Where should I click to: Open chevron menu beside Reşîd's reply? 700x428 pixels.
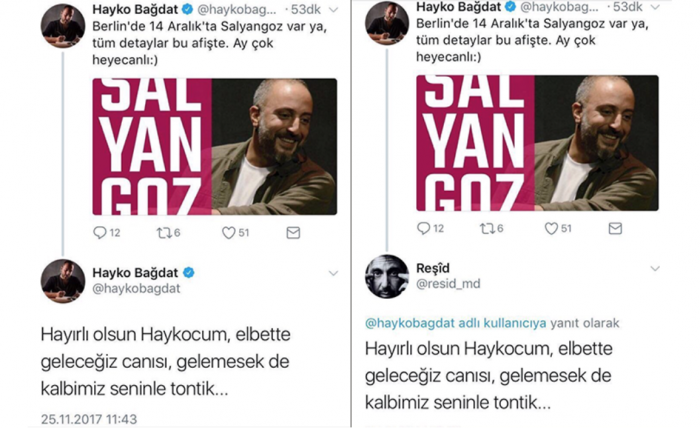(655, 269)
